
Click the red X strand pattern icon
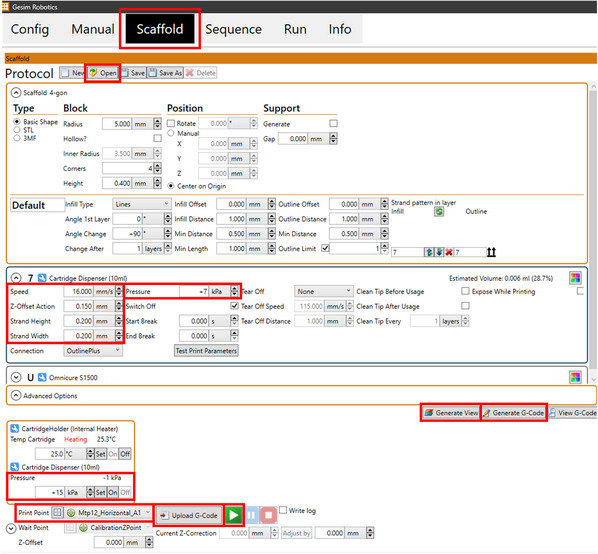coord(449,252)
